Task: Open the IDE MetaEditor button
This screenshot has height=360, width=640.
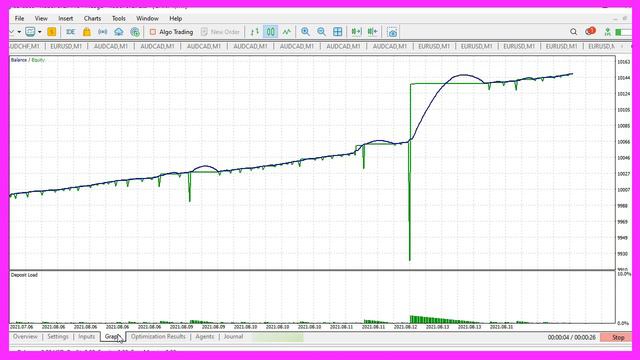Action: coord(71,32)
